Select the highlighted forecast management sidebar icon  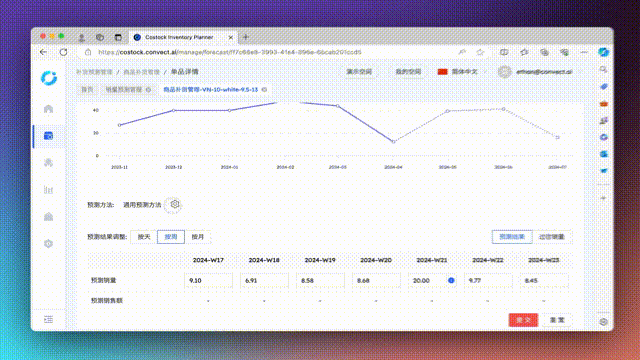coord(49,136)
